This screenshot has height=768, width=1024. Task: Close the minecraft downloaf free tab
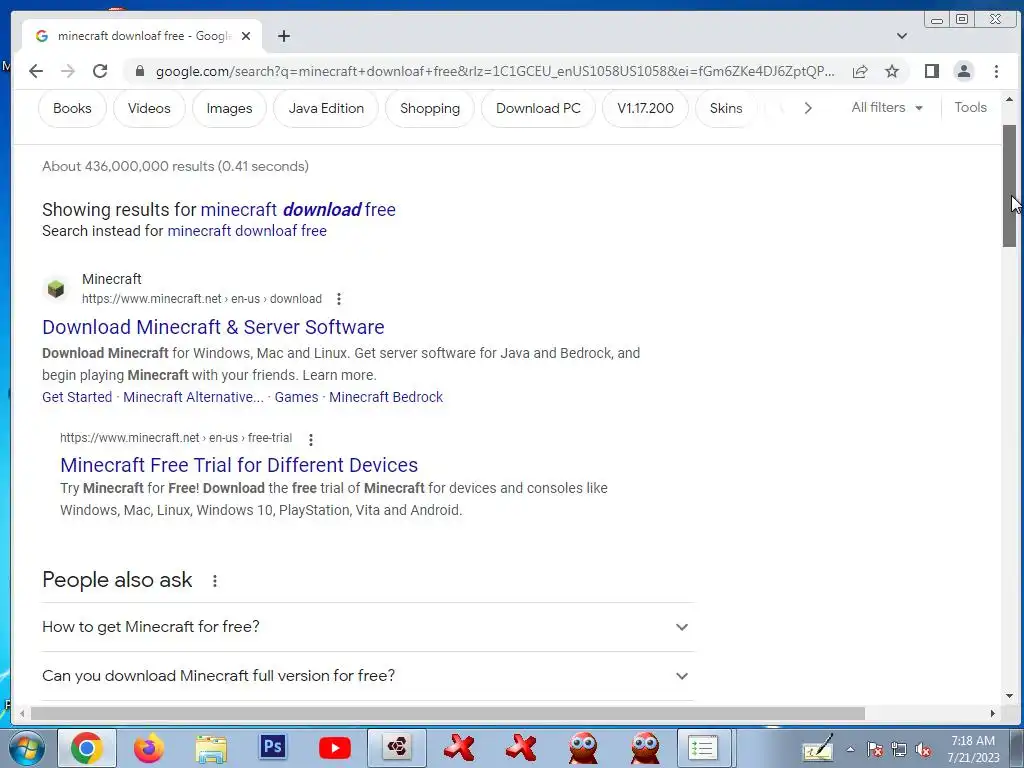pyautogui.click(x=246, y=36)
